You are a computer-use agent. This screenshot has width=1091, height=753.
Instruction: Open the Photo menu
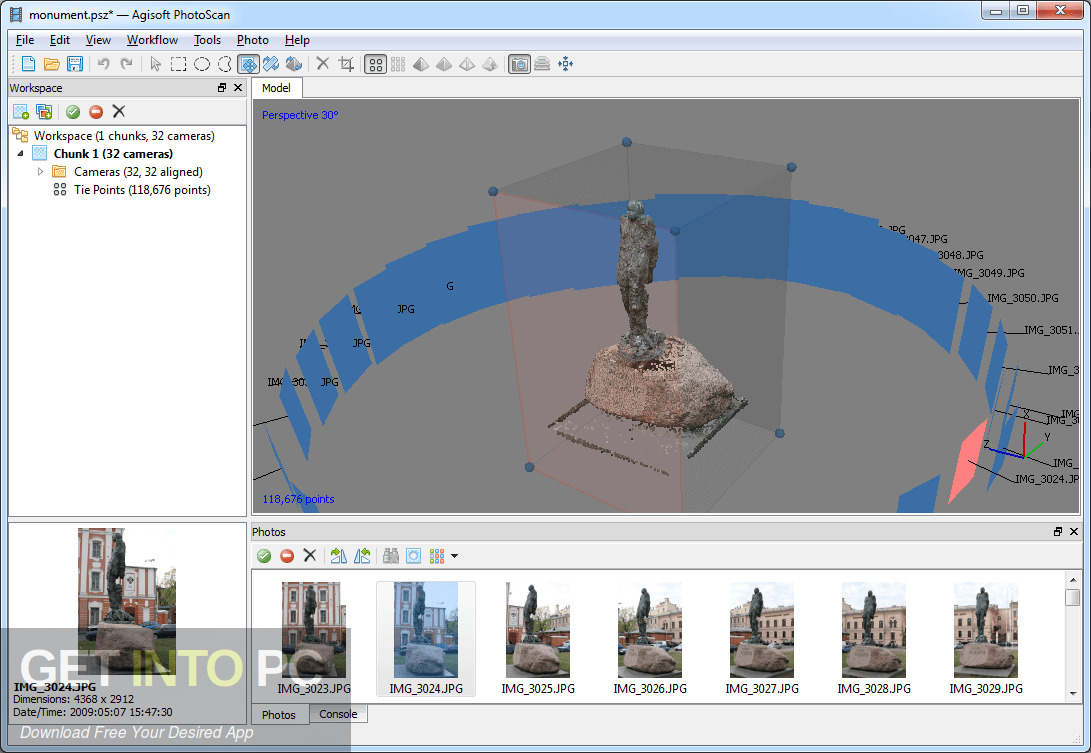coord(253,40)
